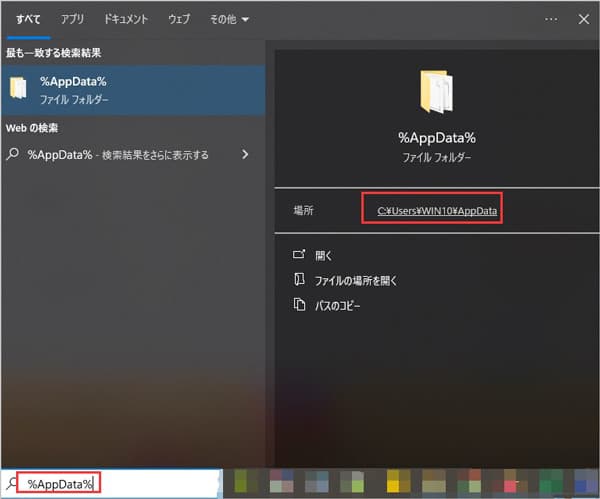Open the three-dot options menu
Screen dimensions: 600x499
point(551,19)
